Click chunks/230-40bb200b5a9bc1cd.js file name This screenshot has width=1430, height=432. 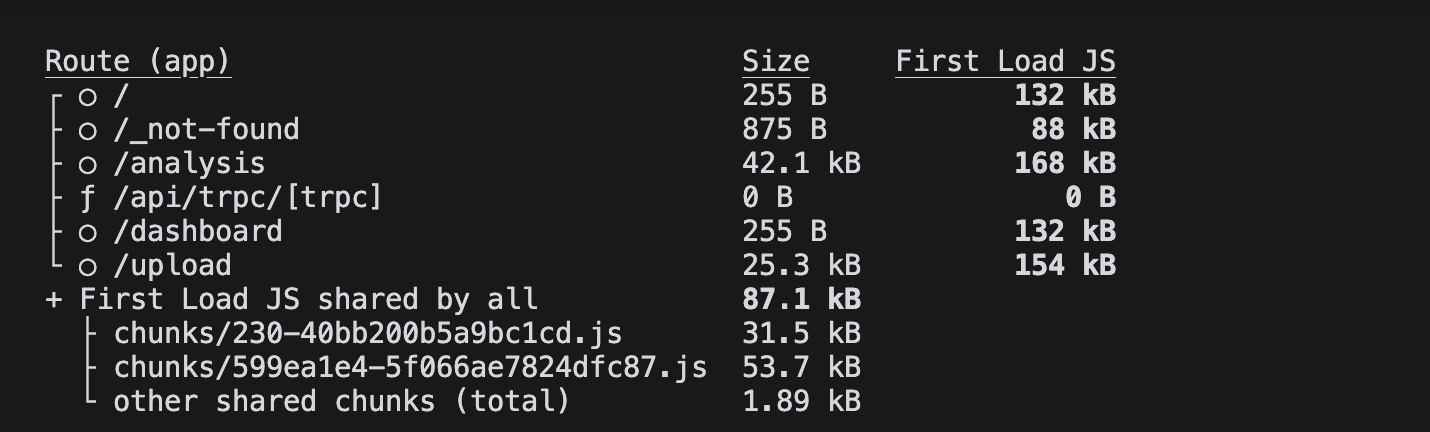coord(368,333)
